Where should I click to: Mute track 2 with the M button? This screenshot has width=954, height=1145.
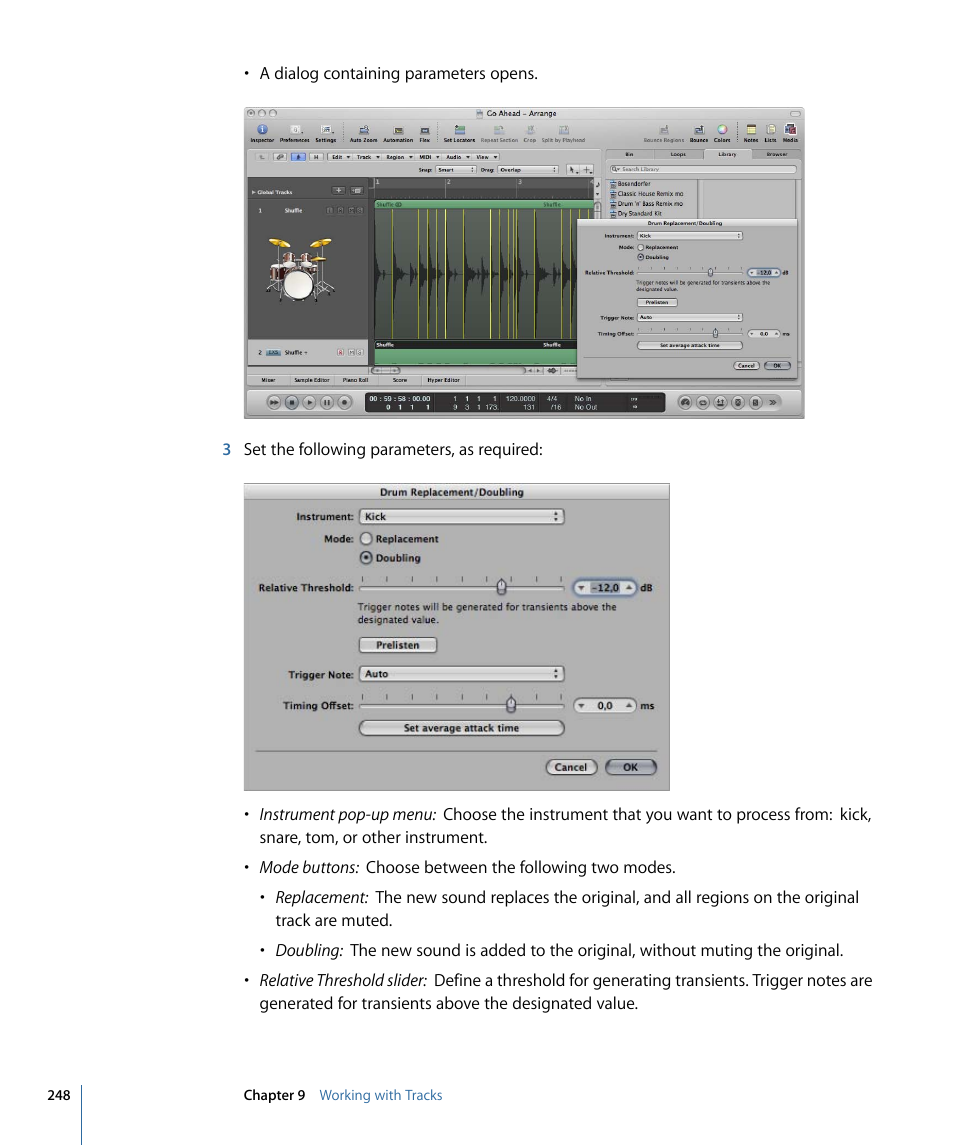click(351, 353)
